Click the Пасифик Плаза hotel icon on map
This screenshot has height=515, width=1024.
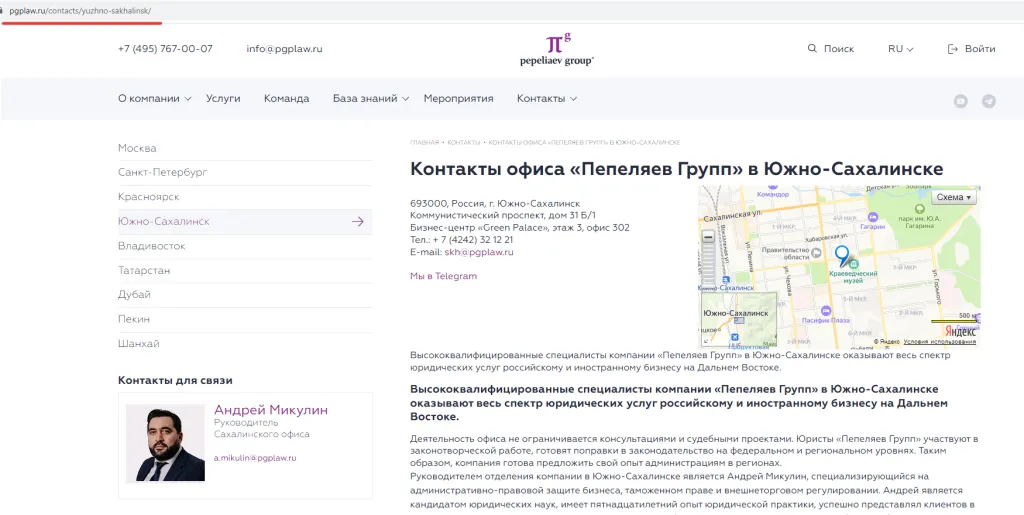[x=826, y=311]
